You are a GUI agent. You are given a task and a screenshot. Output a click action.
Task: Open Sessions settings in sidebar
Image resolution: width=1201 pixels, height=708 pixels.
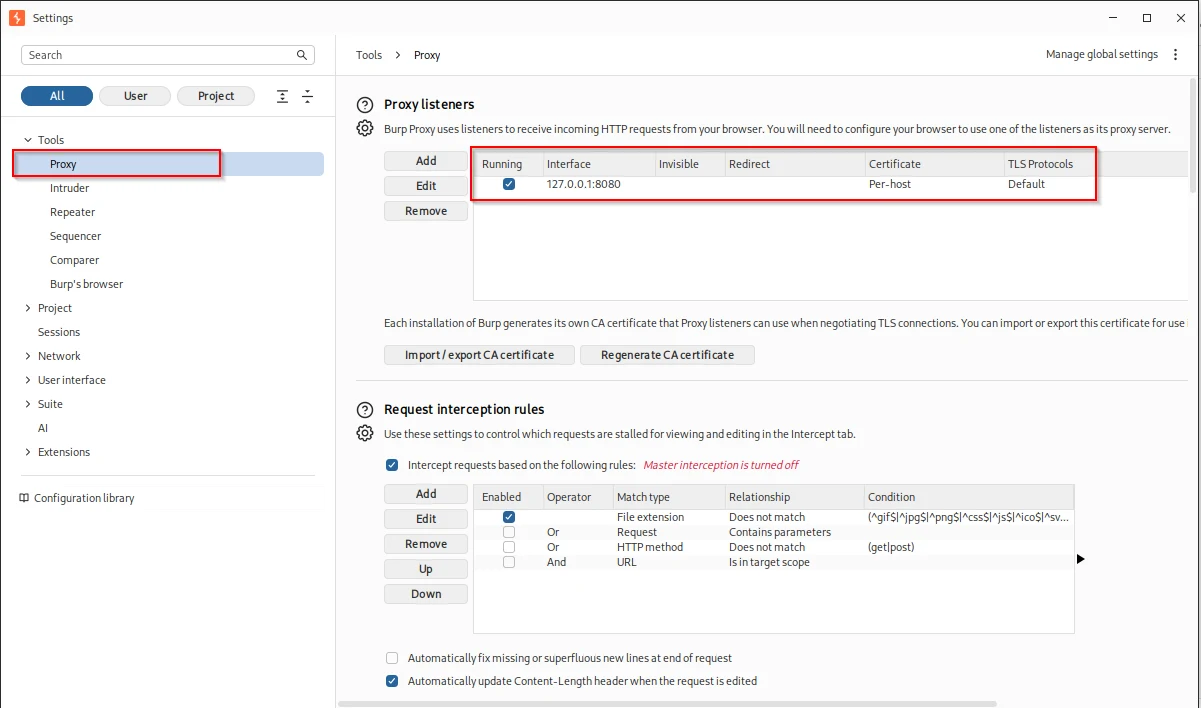click(x=59, y=332)
